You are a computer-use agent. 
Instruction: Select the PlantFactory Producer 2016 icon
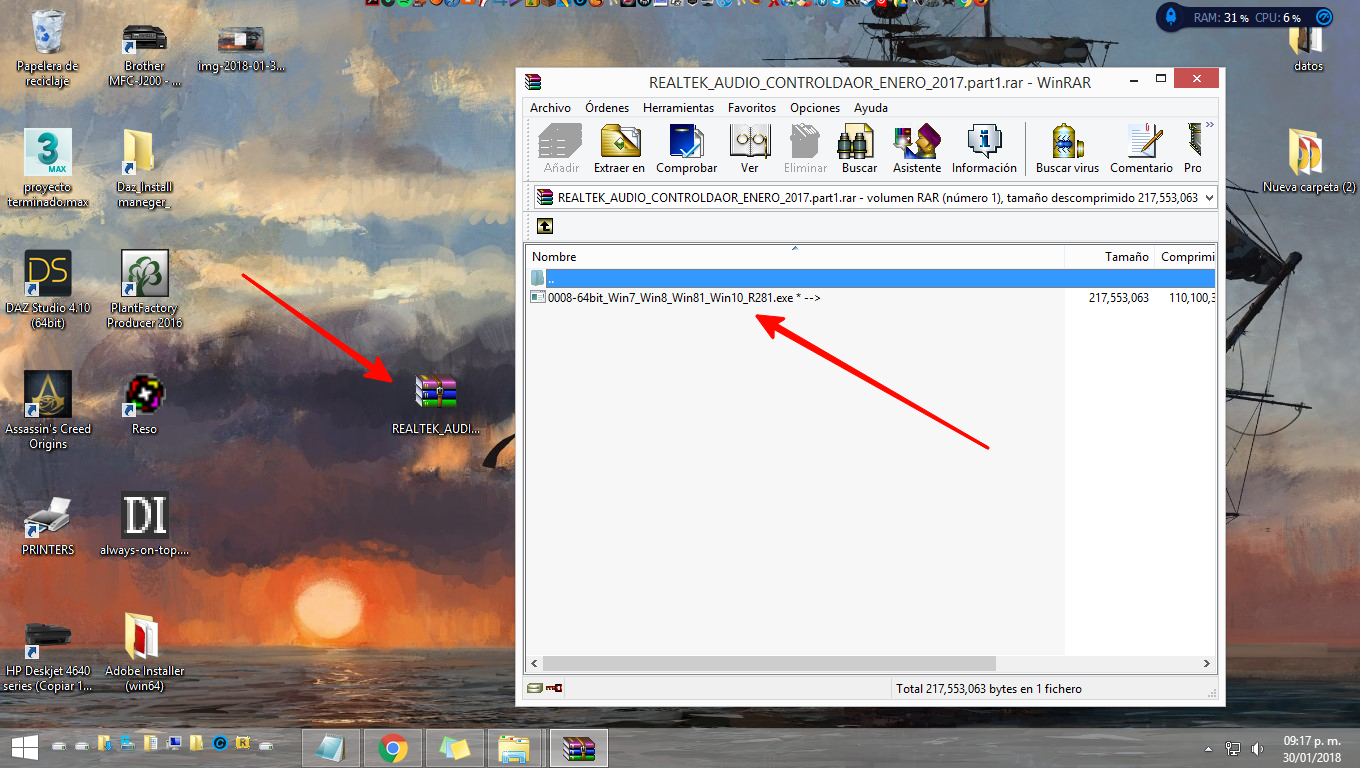(x=145, y=289)
